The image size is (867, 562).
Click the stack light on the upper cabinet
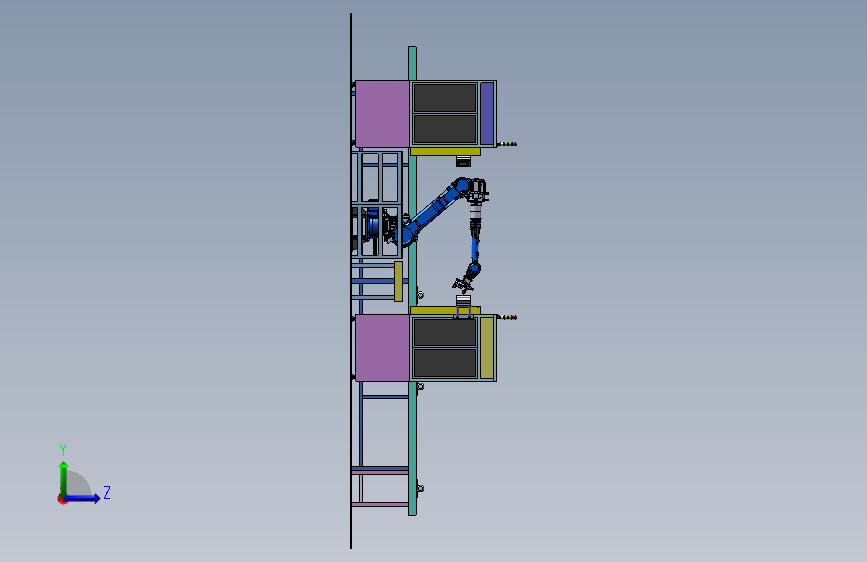click(x=507, y=144)
